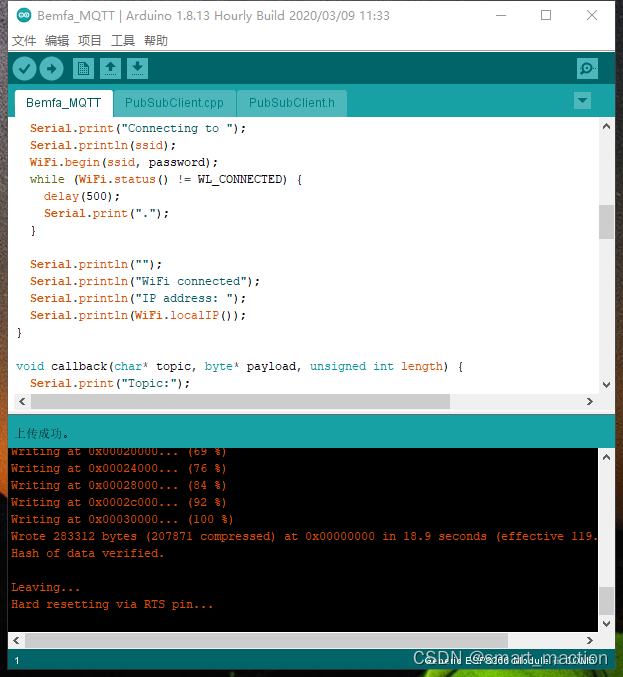Open the 帮助 menu
This screenshot has width=623, height=677.
[x=155, y=41]
